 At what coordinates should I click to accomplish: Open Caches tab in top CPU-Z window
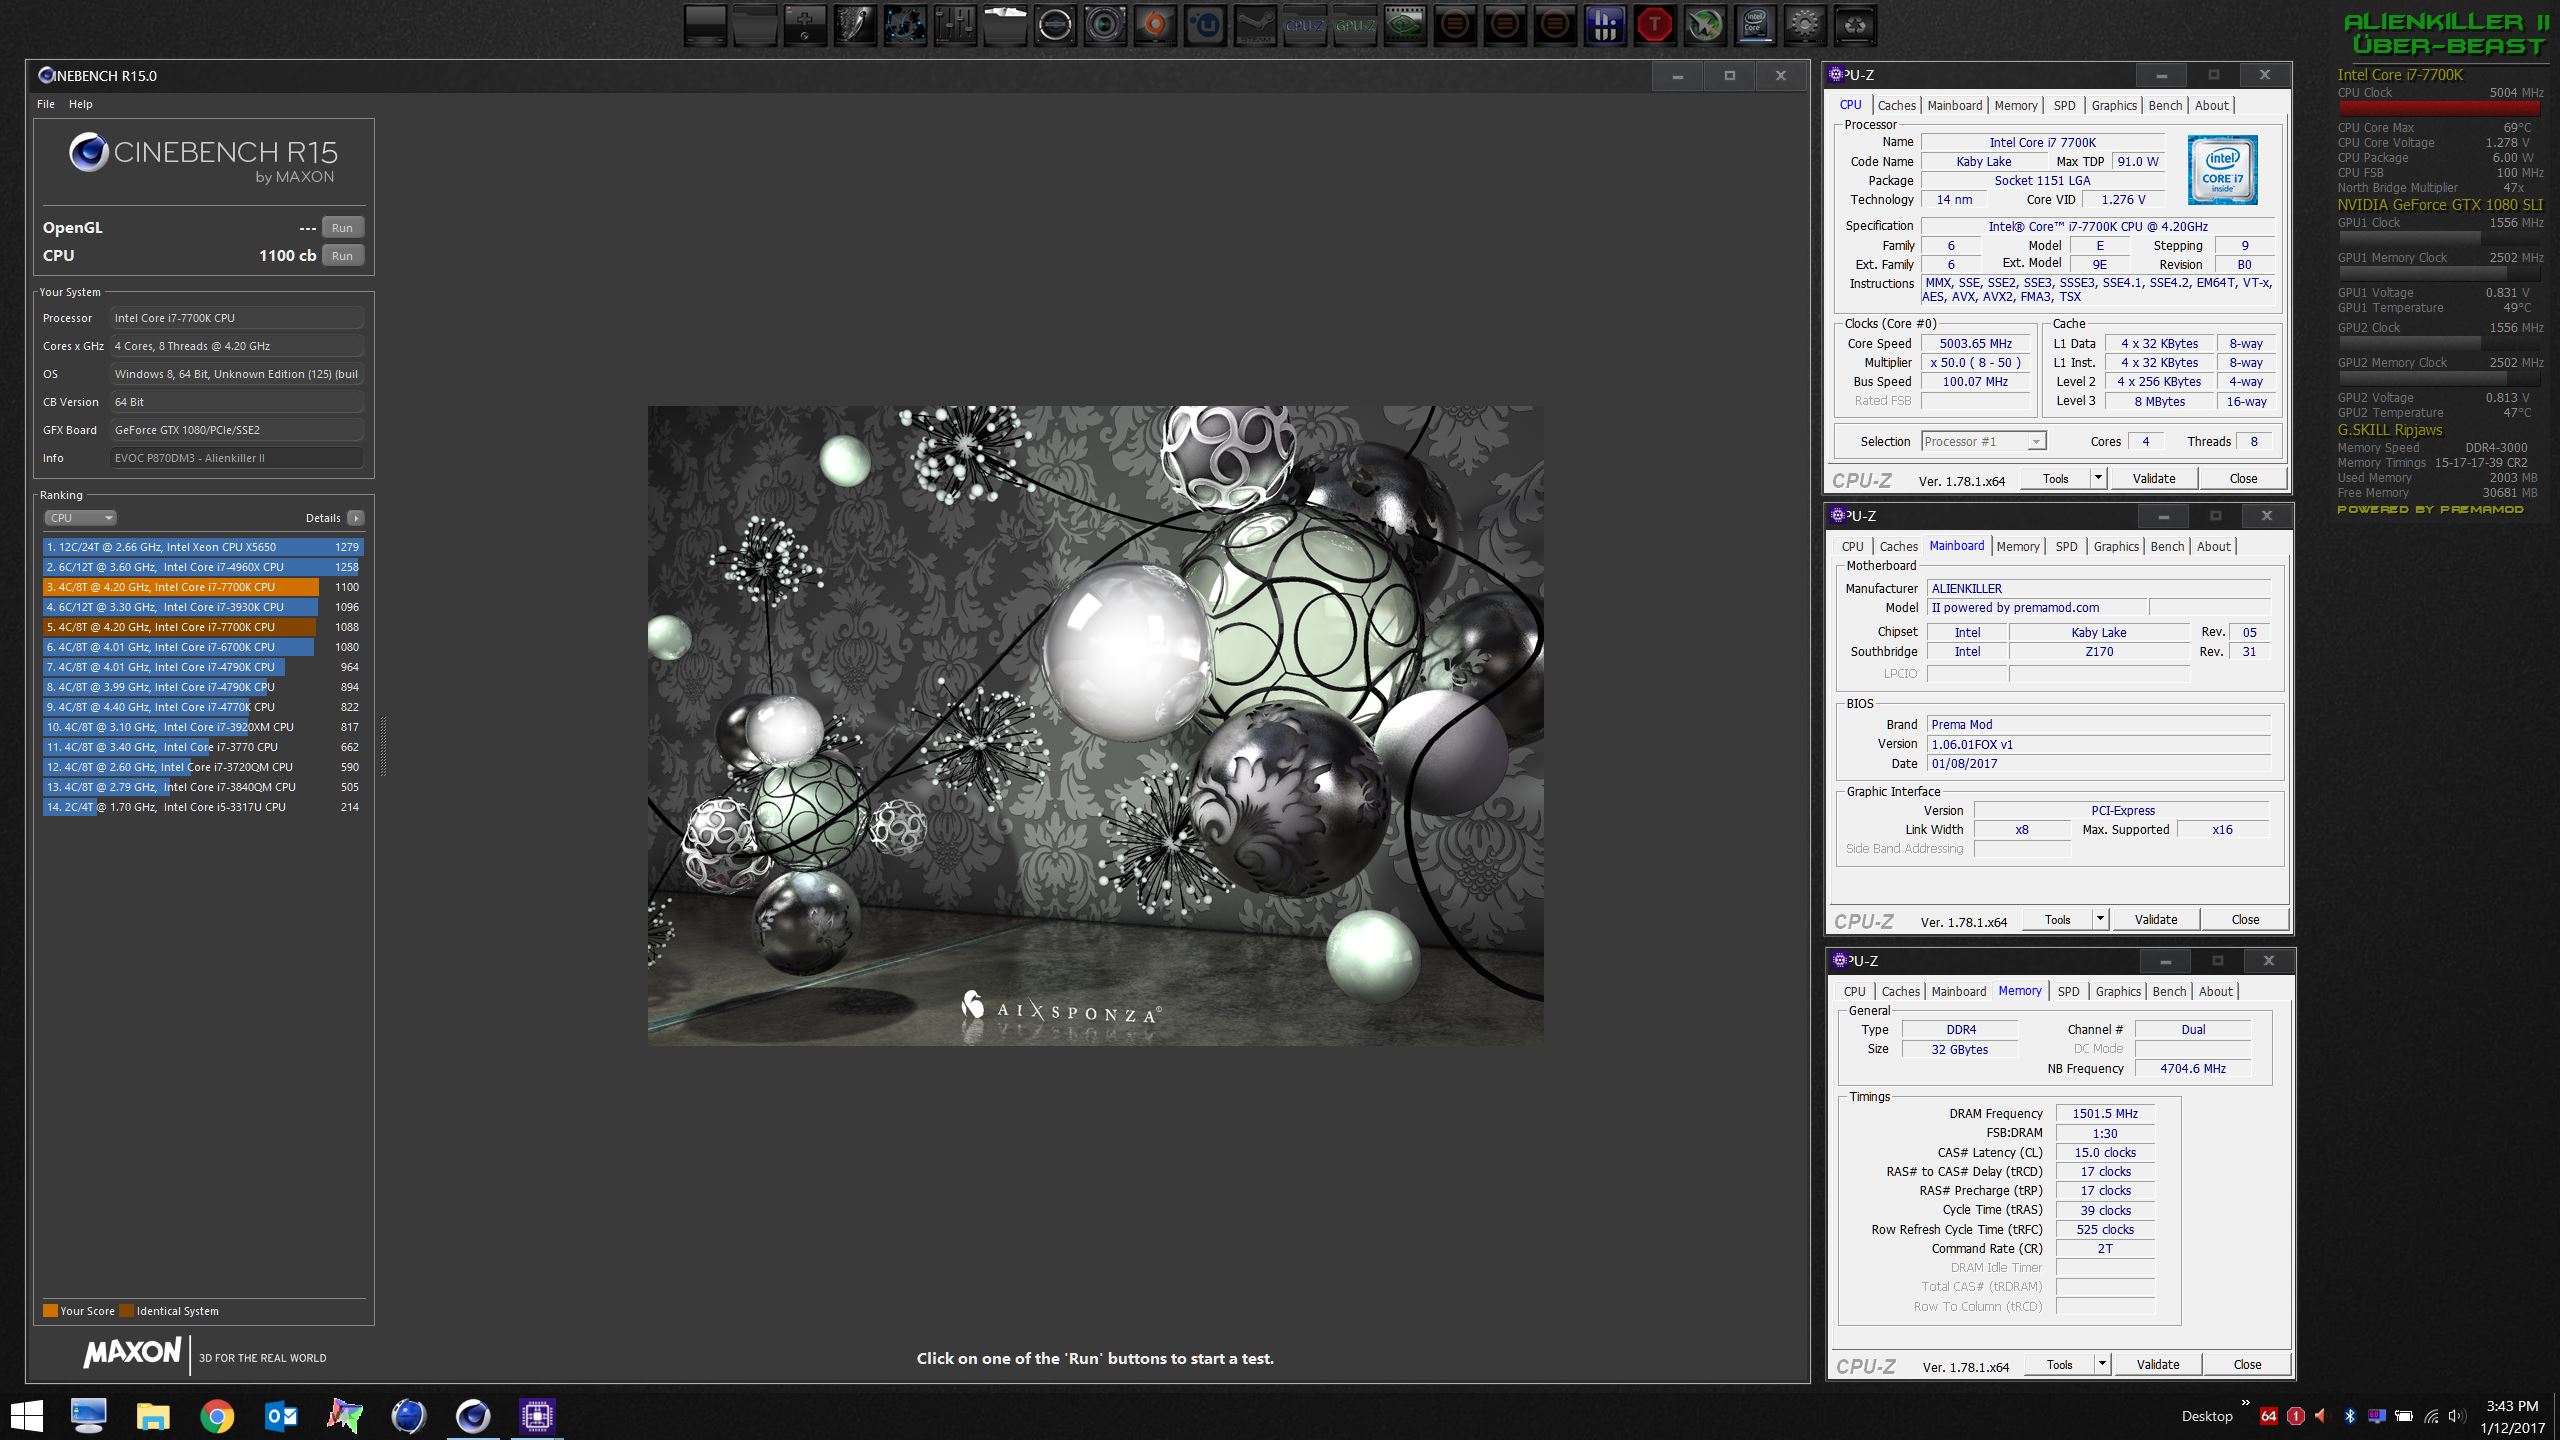pos(1896,105)
